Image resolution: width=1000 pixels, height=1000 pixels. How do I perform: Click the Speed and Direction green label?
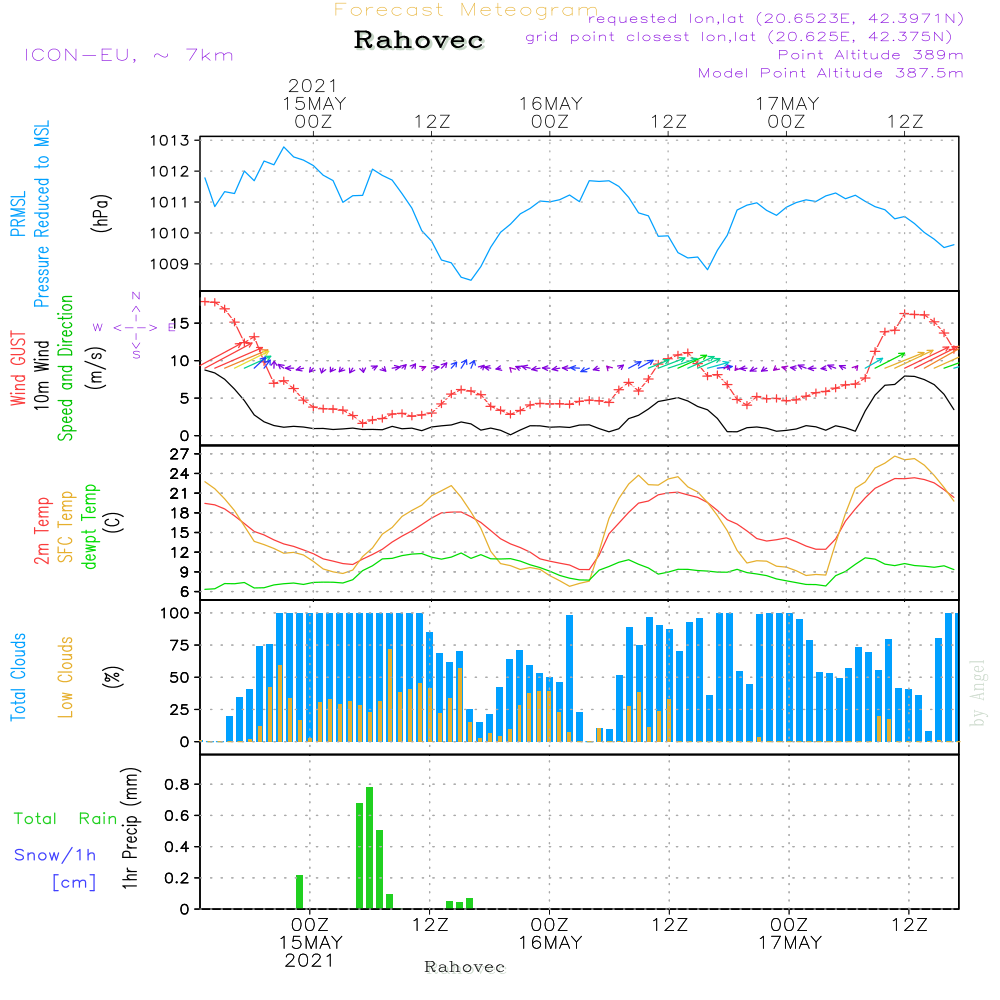pyautogui.click(x=66, y=368)
